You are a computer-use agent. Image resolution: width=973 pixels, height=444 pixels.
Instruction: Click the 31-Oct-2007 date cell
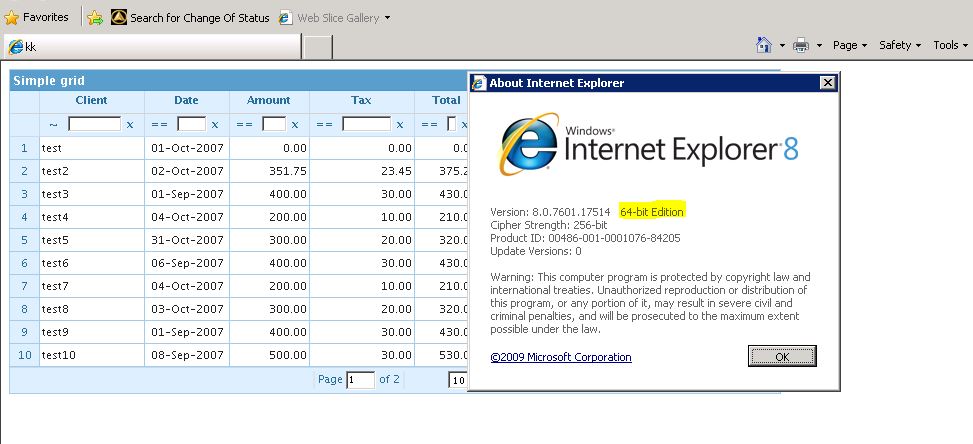coord(187,240)
